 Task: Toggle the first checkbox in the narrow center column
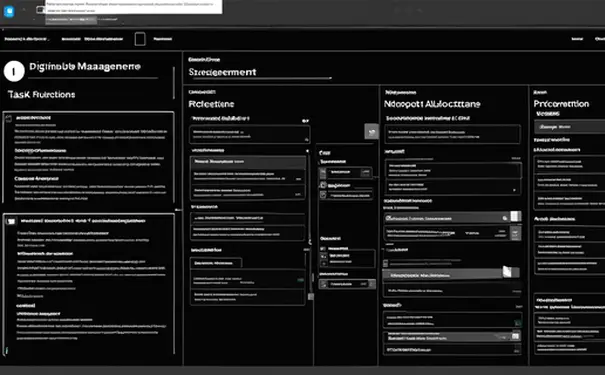[323, 172]
